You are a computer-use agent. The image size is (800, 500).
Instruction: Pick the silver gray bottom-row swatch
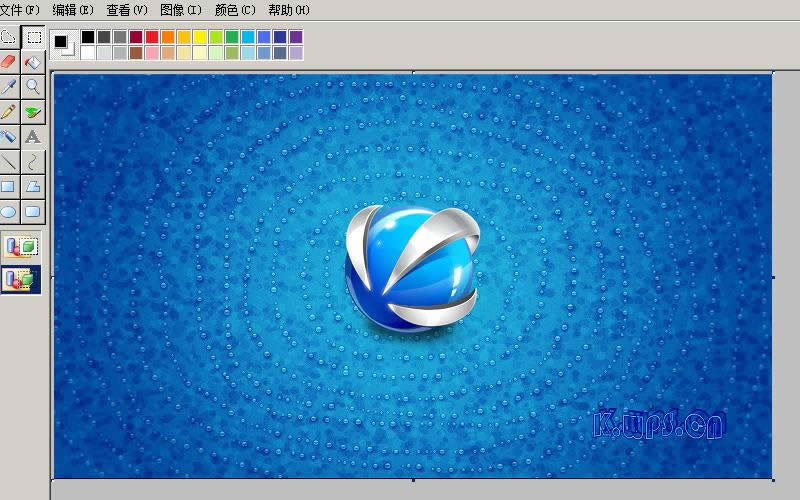click(120, 53)
